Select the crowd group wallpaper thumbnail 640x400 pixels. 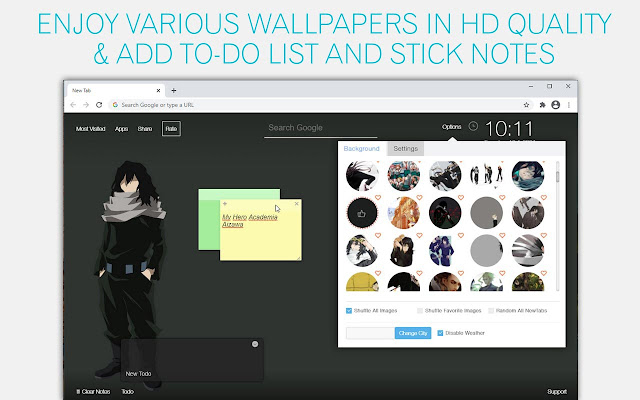pyautogui.click(x=403, y=176)
